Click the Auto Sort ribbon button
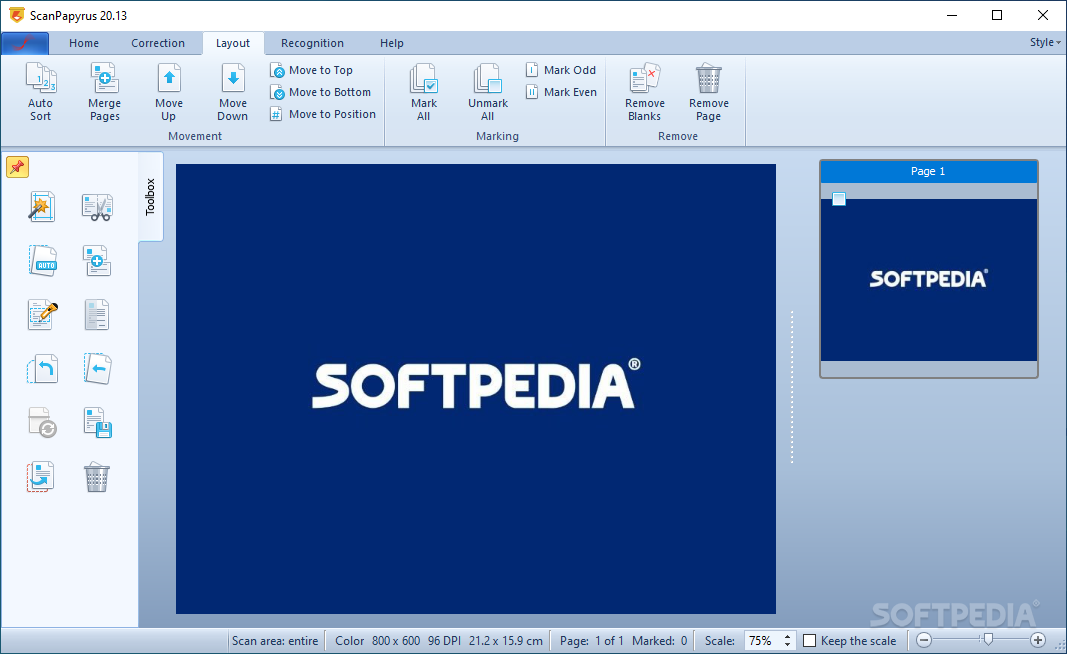 (40, 92)
